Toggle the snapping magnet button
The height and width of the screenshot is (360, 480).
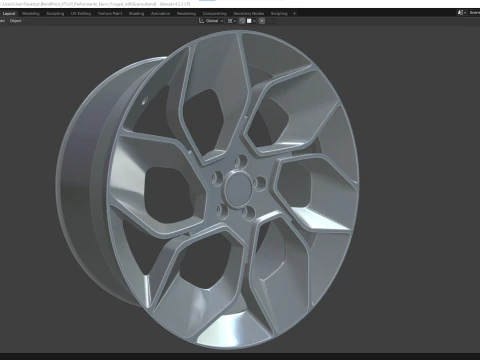(242, 21)
